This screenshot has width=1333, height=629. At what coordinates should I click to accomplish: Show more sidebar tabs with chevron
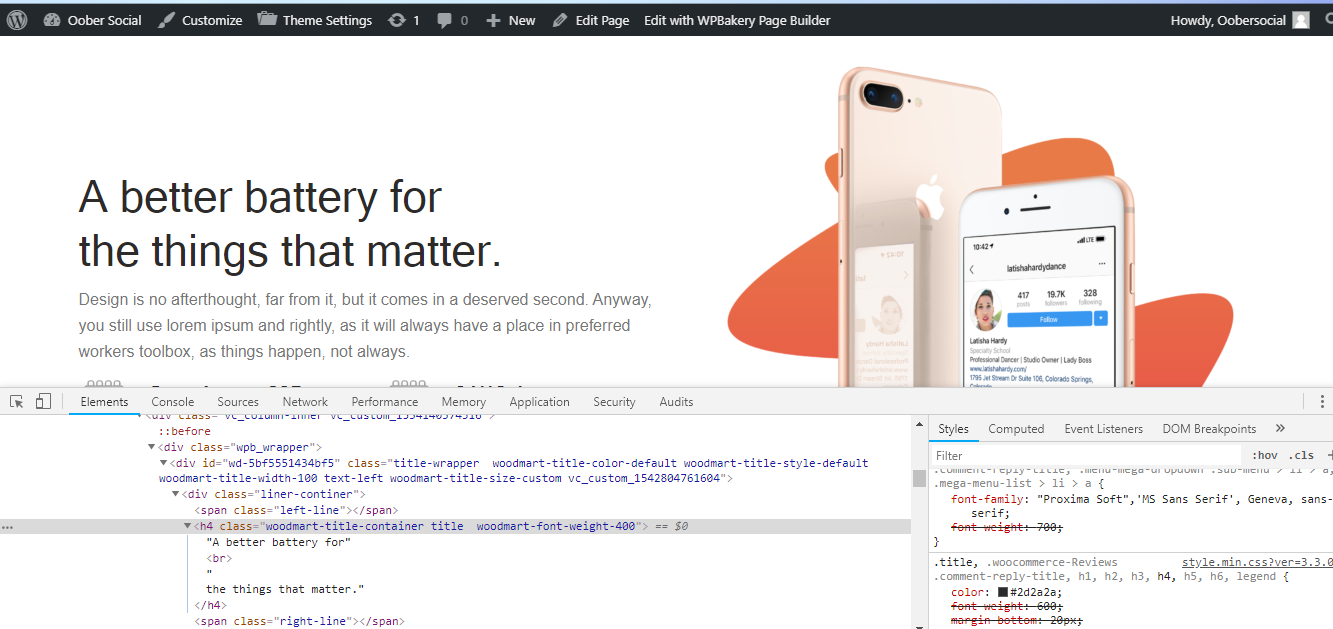coord(1280,429)
